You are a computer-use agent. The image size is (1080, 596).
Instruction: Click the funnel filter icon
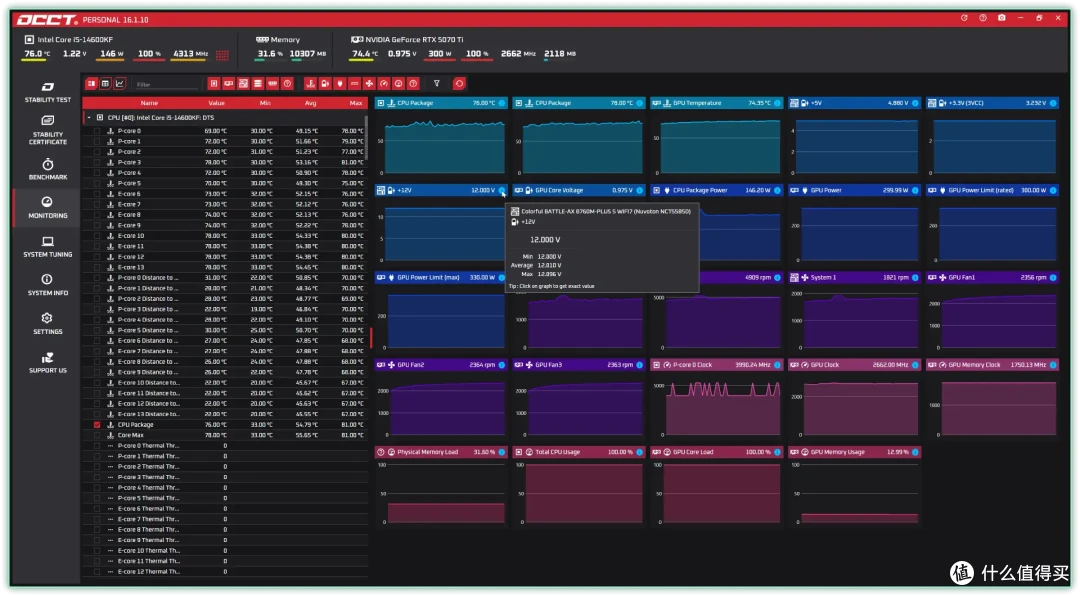[x=437, y=83]
